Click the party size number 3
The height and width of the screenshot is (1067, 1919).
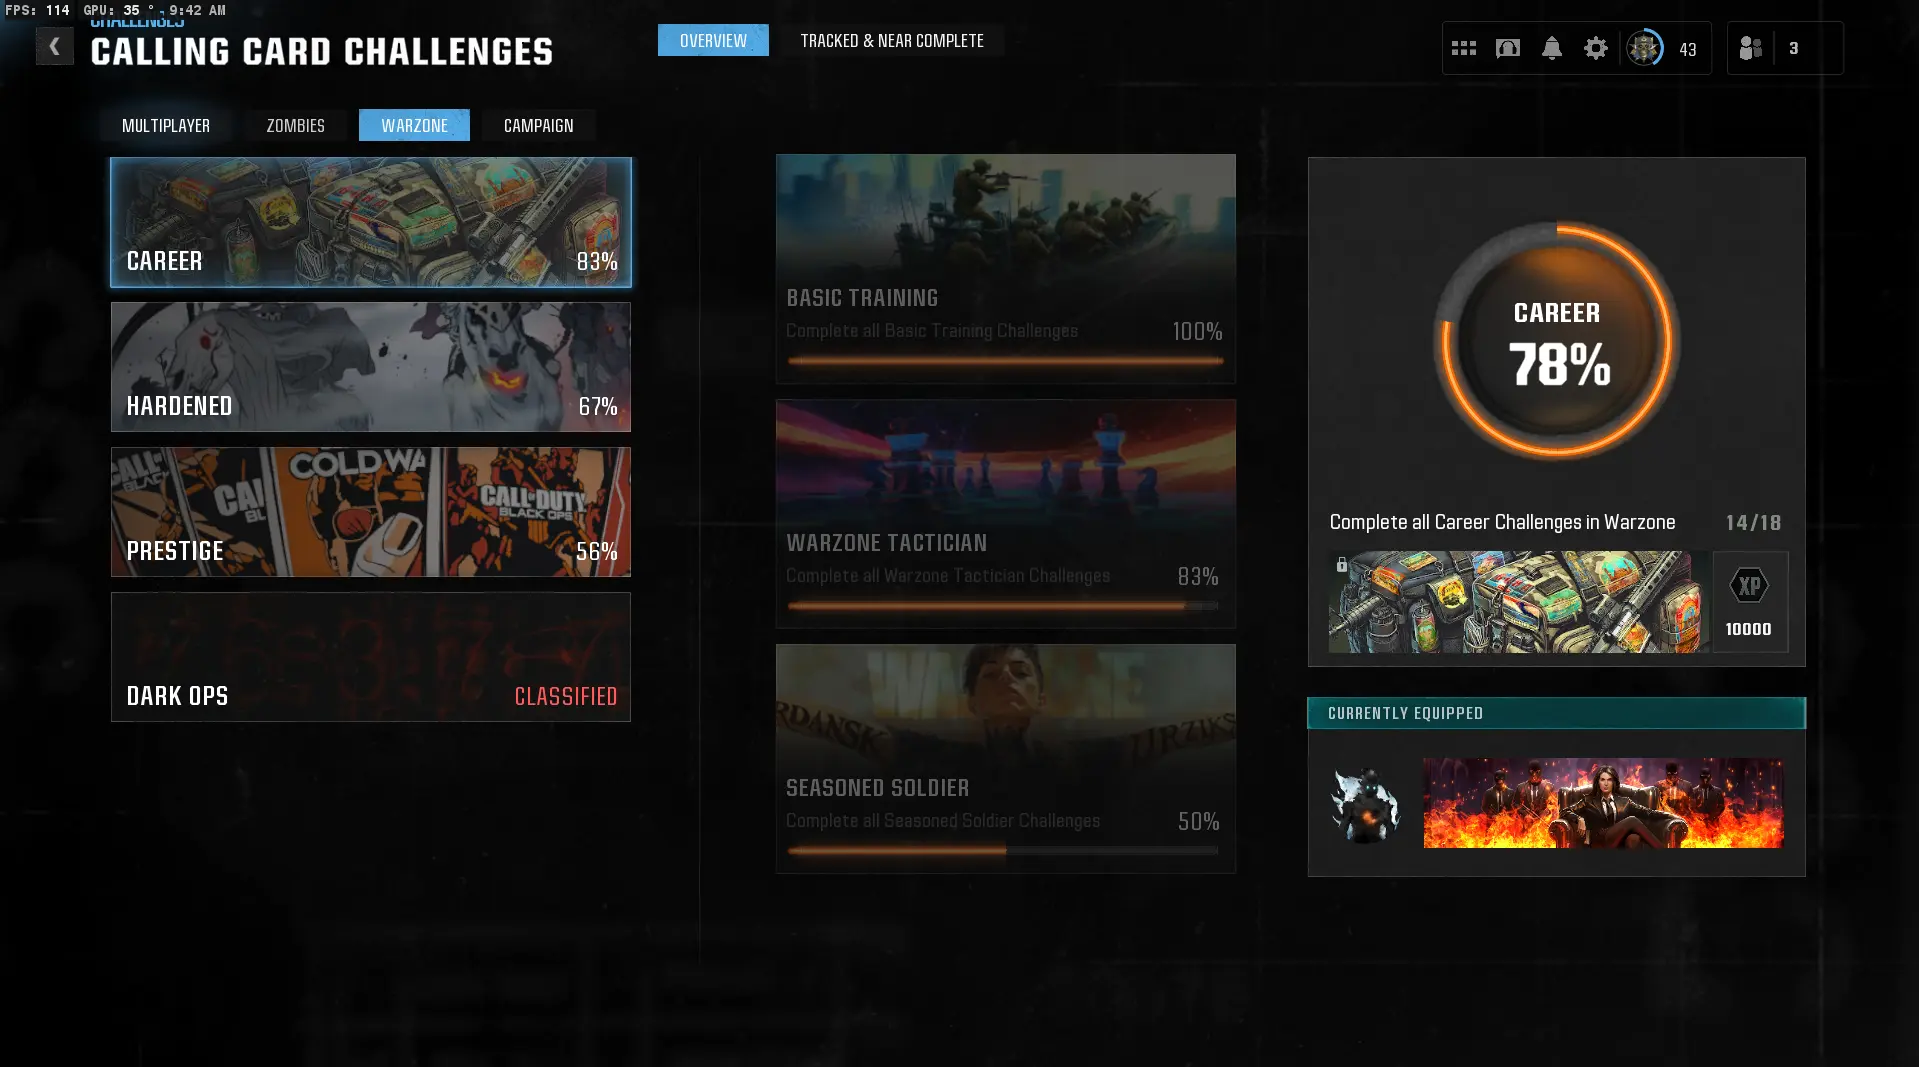click(1794, 48)
